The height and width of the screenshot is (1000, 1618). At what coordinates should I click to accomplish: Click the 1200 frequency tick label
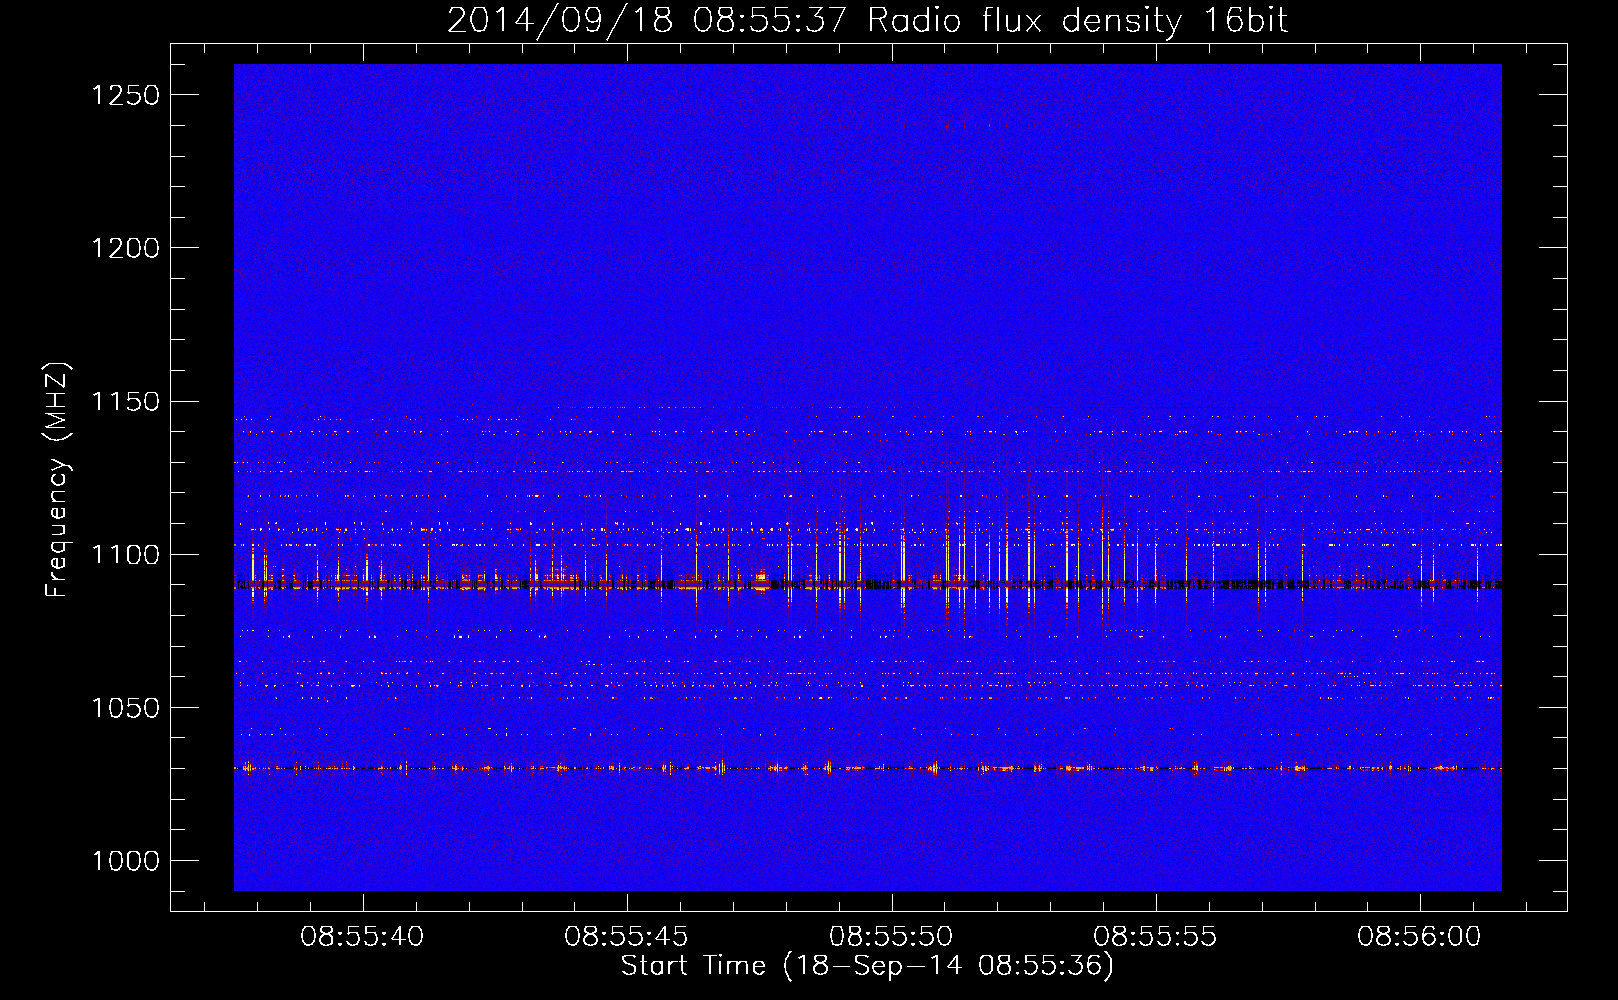pyautogui.click(x=125, y=248)
